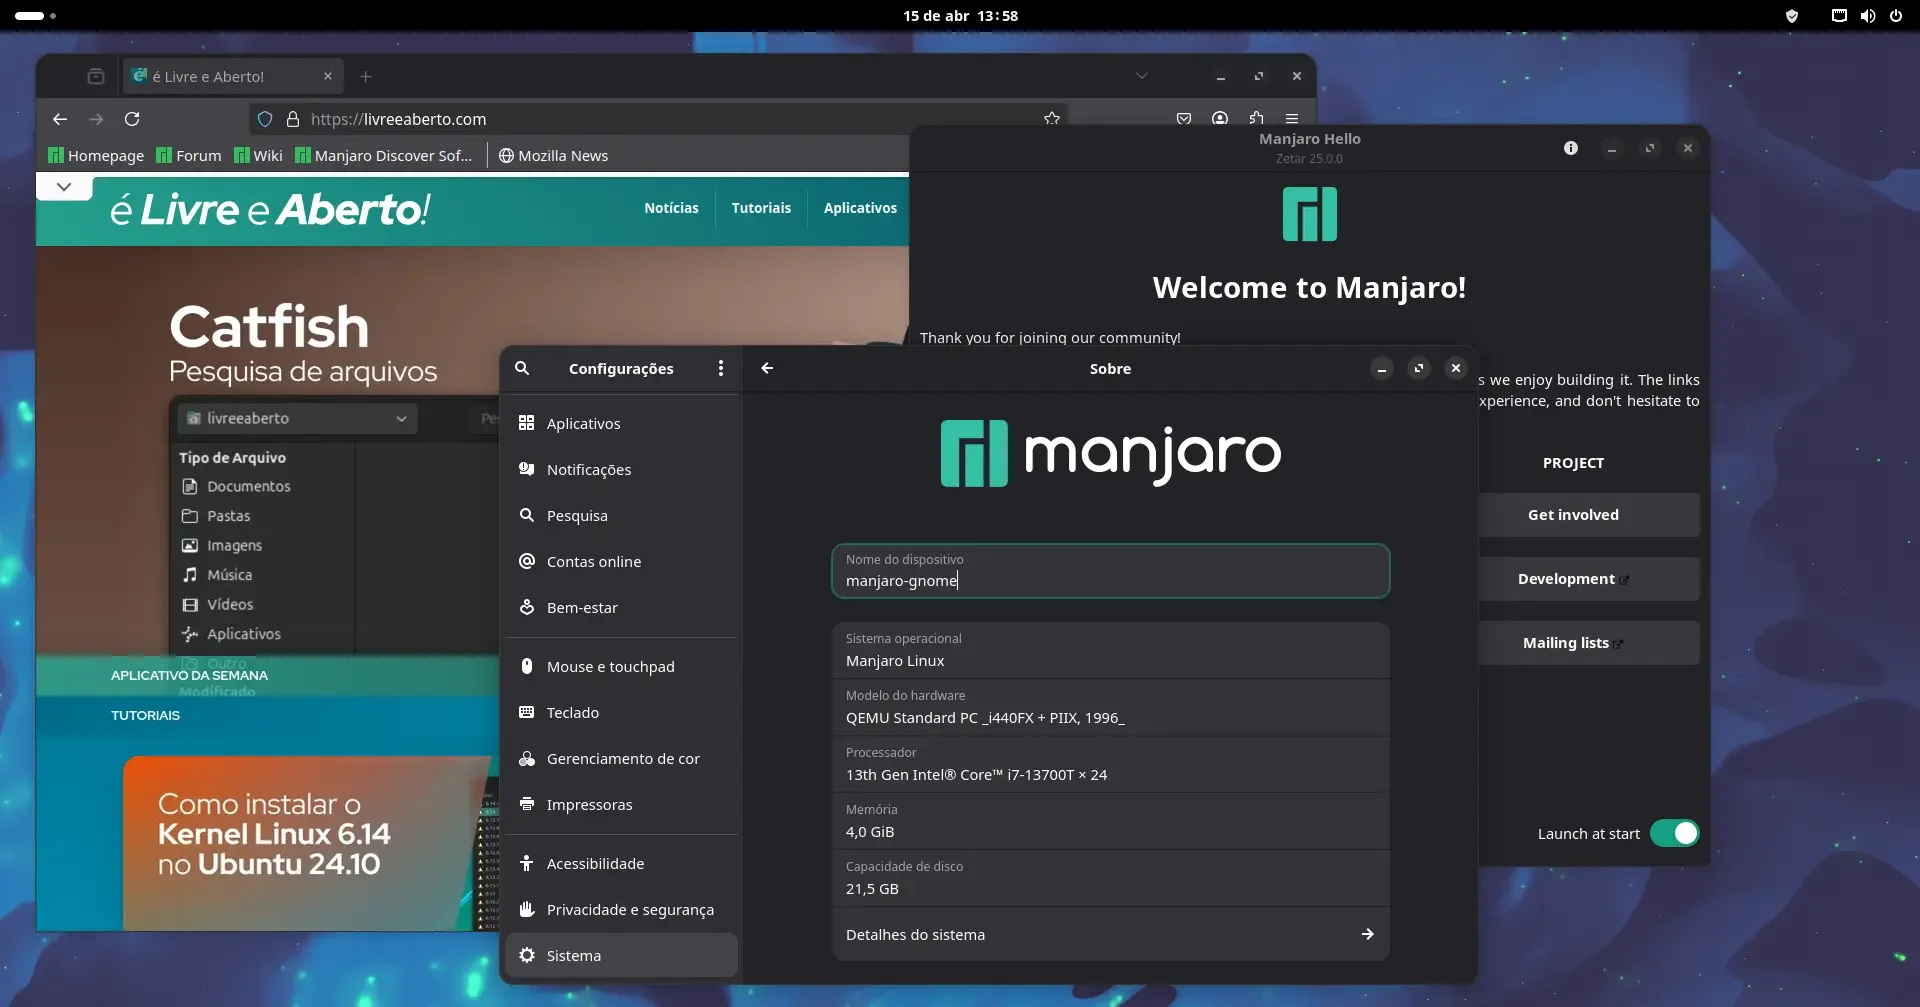1920x1007 pixels.
Task: Open Impressoras settings
Action: 621,804
